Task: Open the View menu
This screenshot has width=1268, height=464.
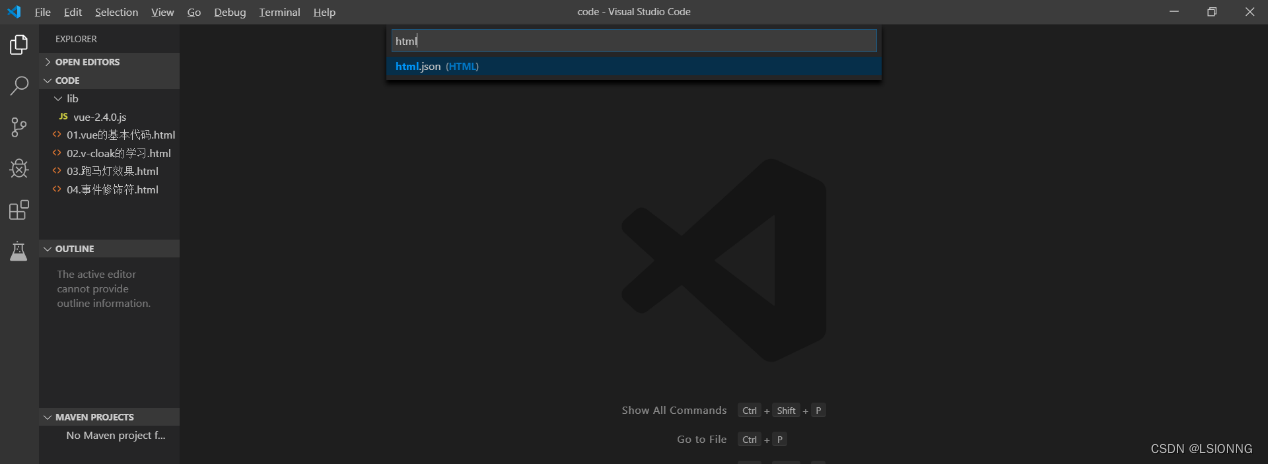Action: [x=163, y=12]
